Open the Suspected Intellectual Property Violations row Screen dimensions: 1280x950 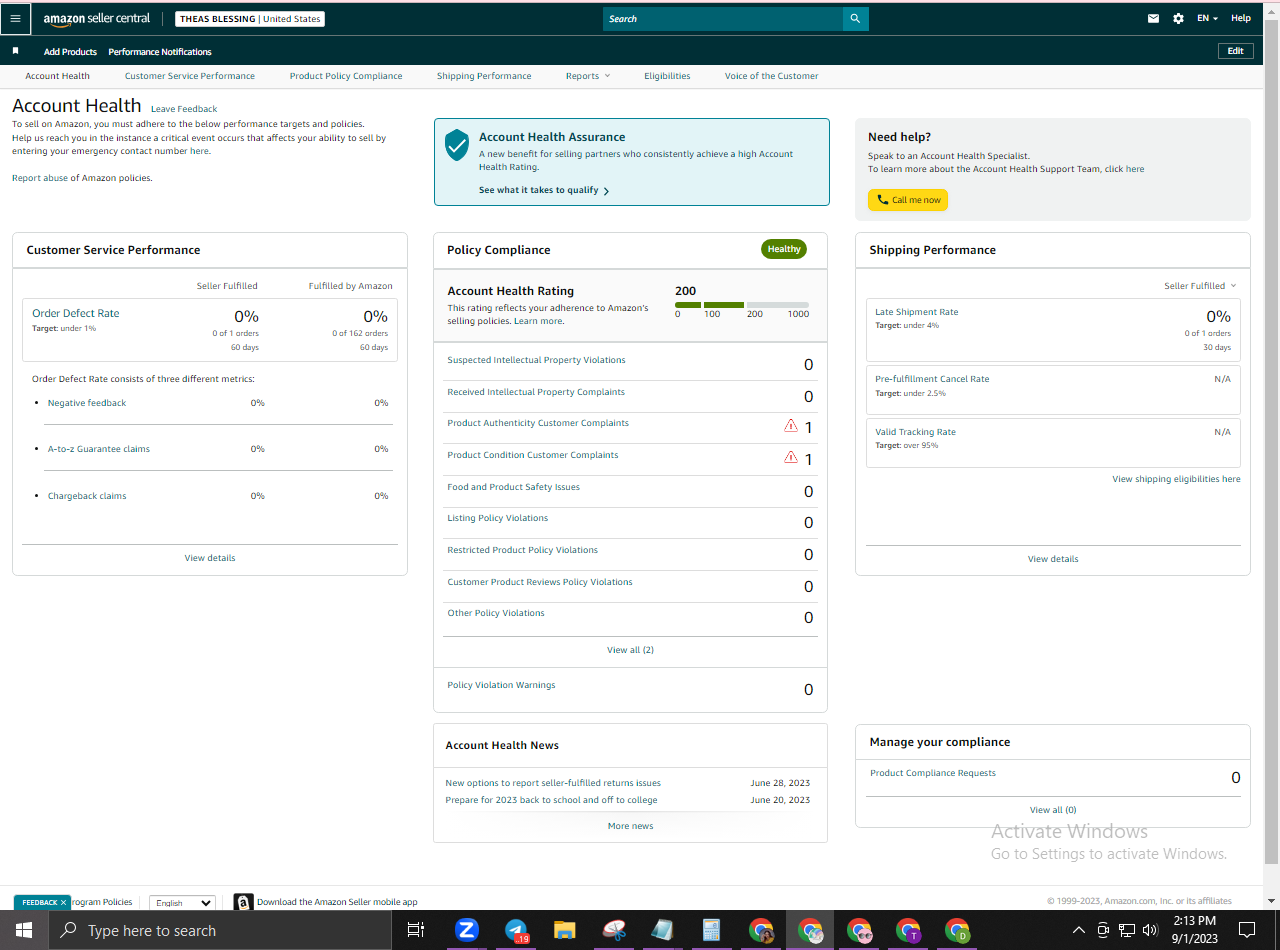(x=630, y=364)
